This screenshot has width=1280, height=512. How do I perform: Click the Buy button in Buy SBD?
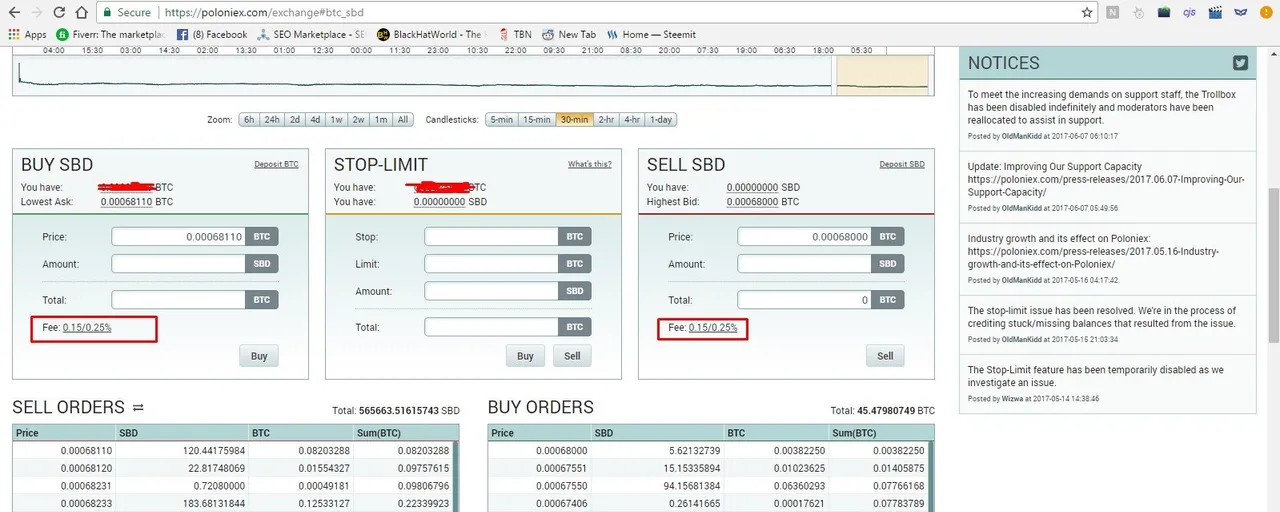pyautogui.click(x=259, y=355)
